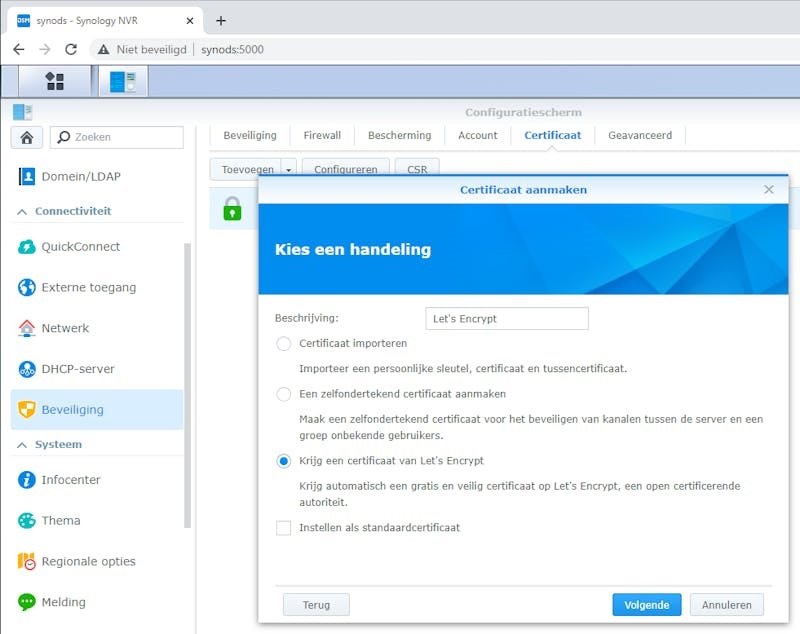Click the browser back arrow

(x=19, y=49)
